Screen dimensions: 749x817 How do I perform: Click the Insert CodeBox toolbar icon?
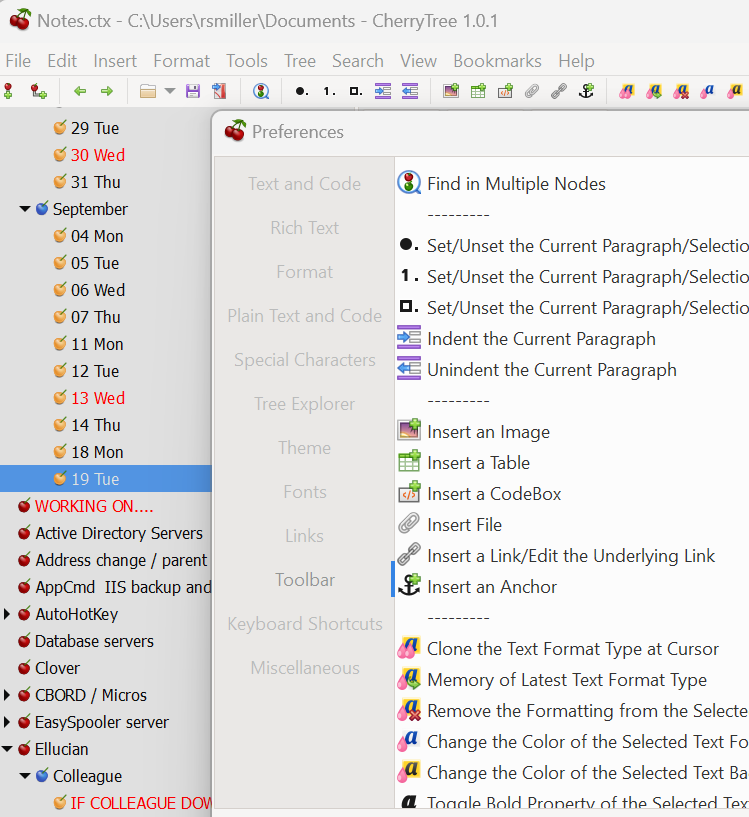(505, 91)
